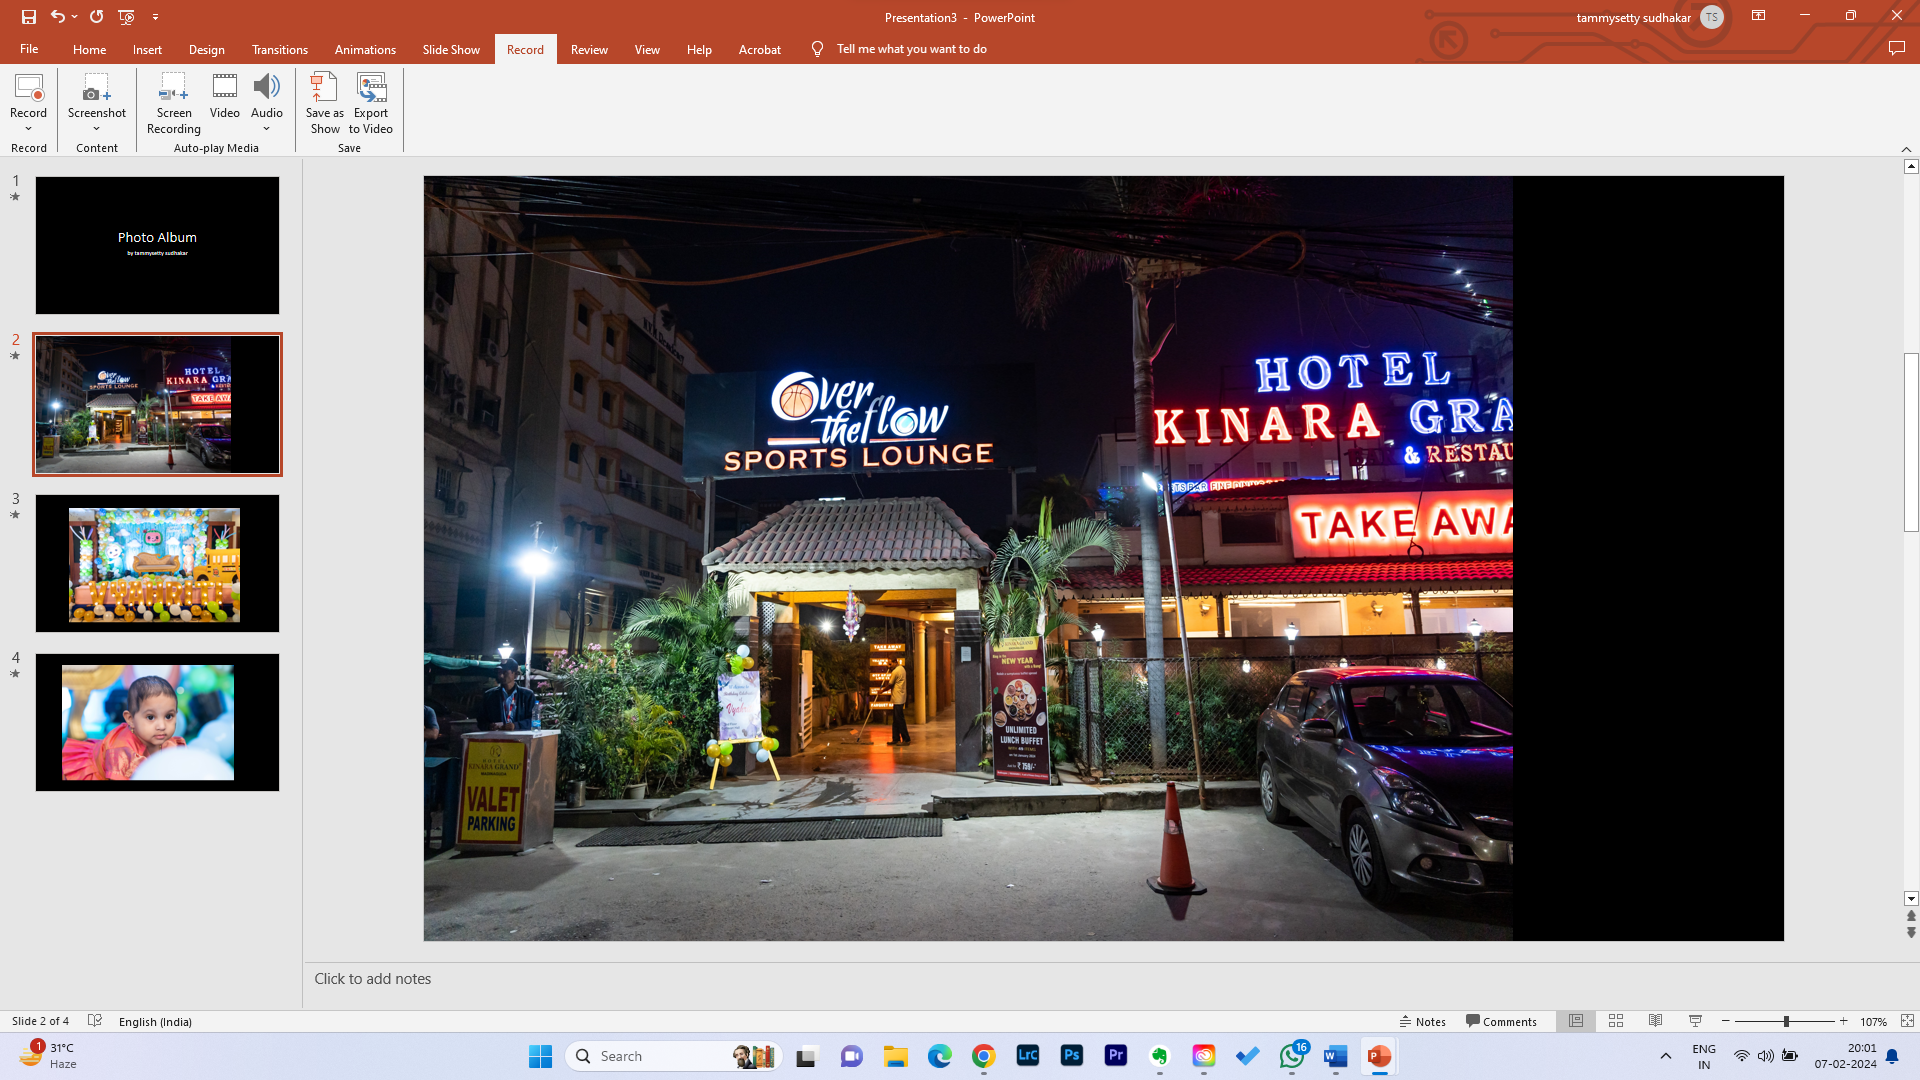The width and height of the screenshot is (1920, 1080).
Task: Undo the last action
Action: pyautogui.click(x=57, y=17)
